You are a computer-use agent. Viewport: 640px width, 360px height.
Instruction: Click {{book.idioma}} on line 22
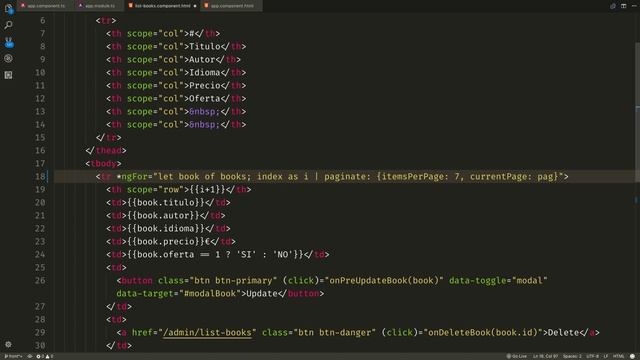(166, 229)
